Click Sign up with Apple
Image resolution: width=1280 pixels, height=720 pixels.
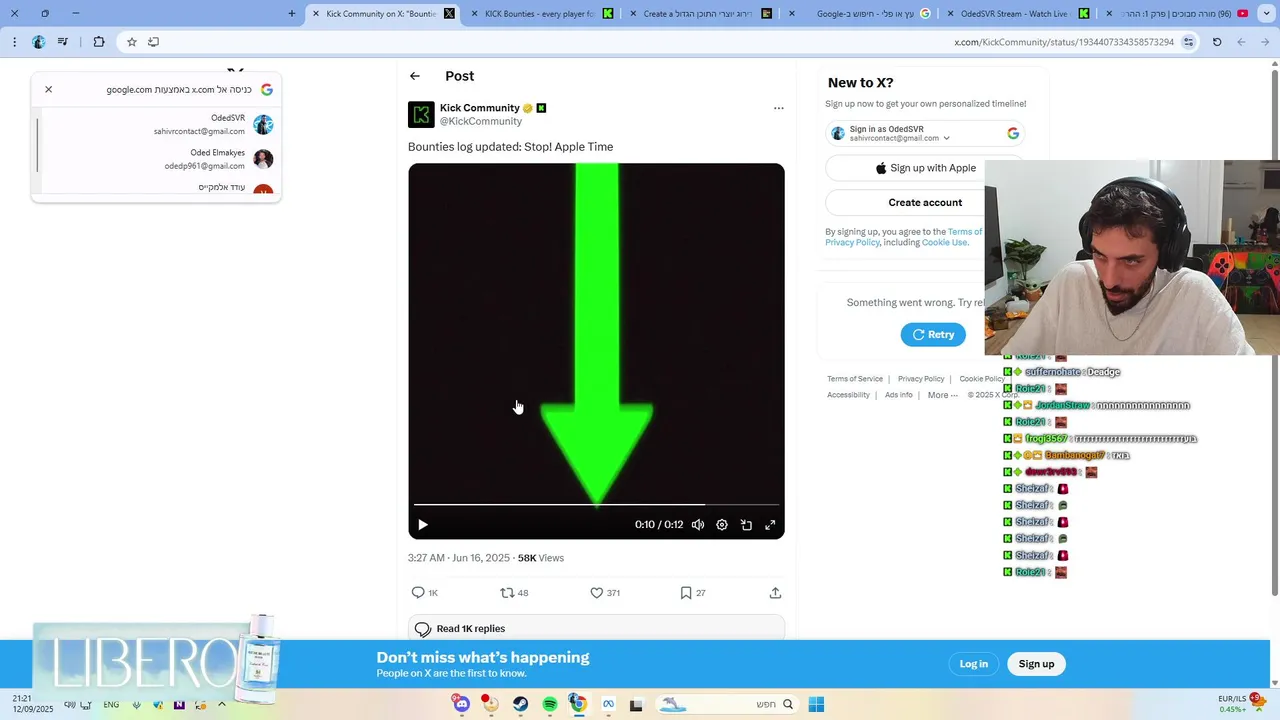click(925, 168)
